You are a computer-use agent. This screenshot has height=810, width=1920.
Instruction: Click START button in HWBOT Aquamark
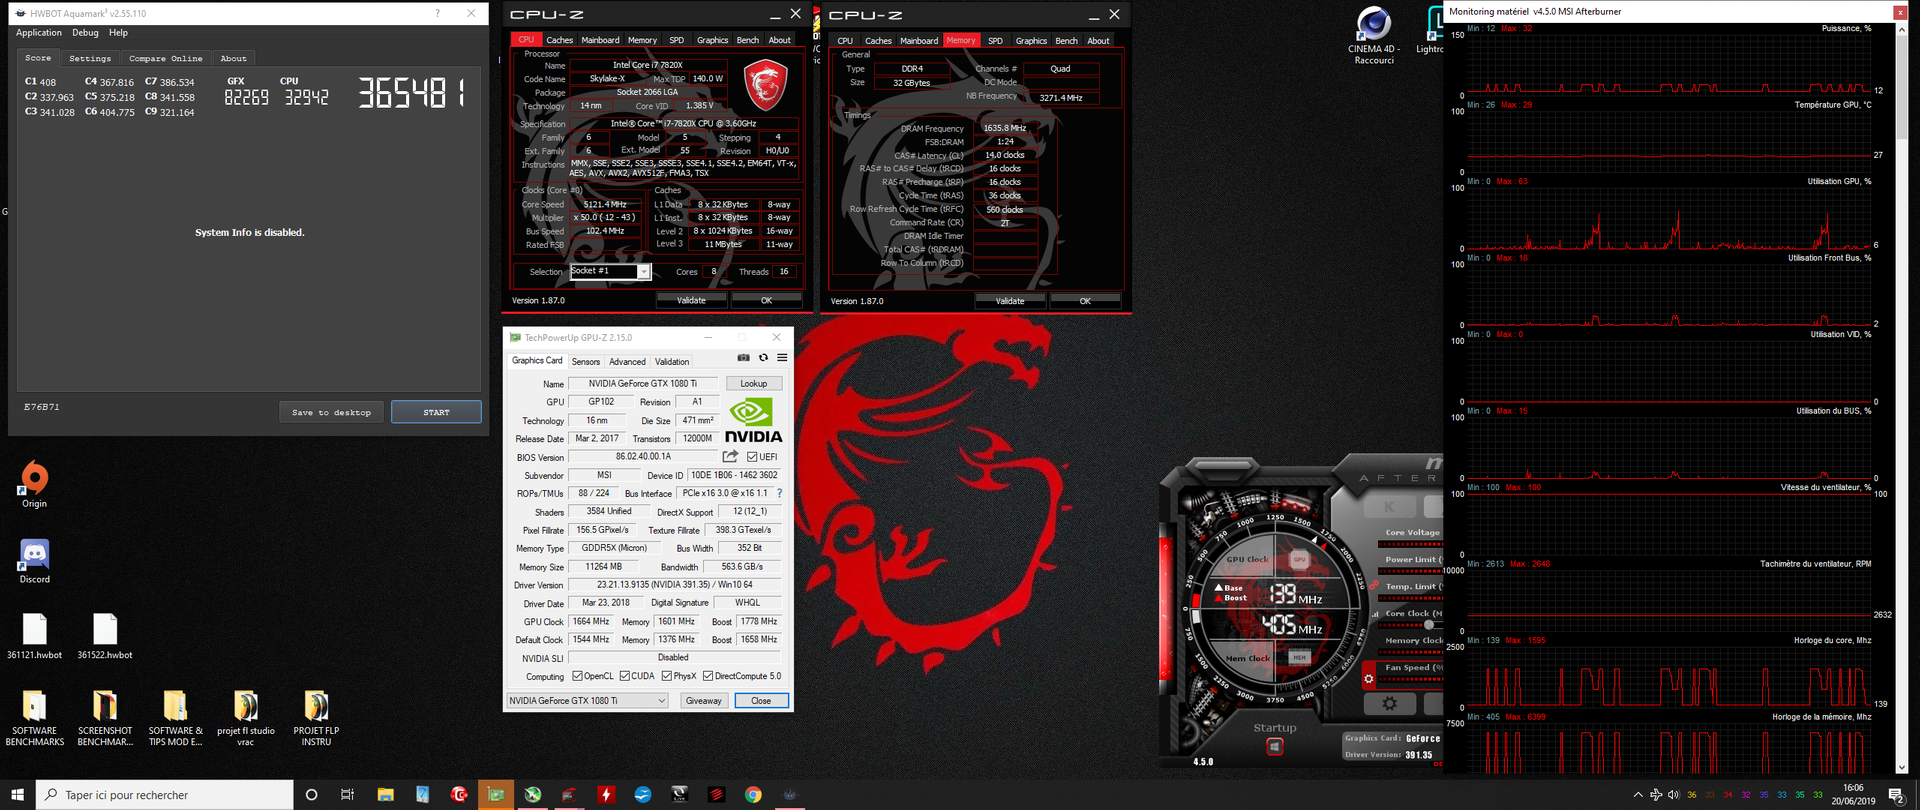pyautogui.click(x=436, y=412)
